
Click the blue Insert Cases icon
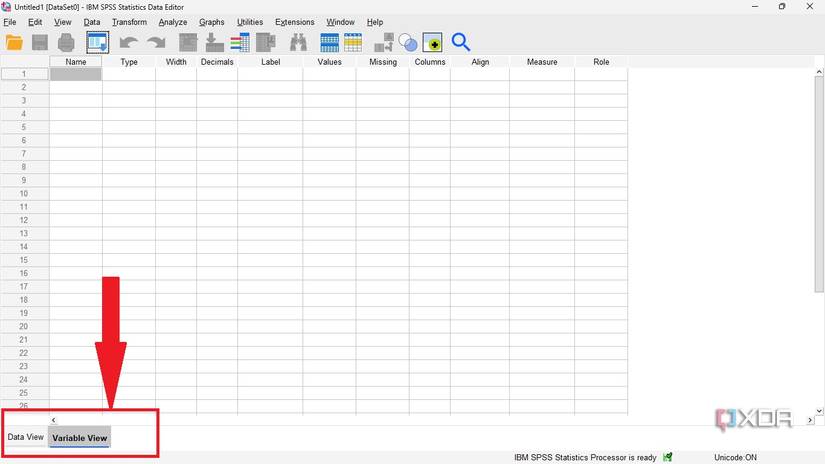(x=329, y=43)
